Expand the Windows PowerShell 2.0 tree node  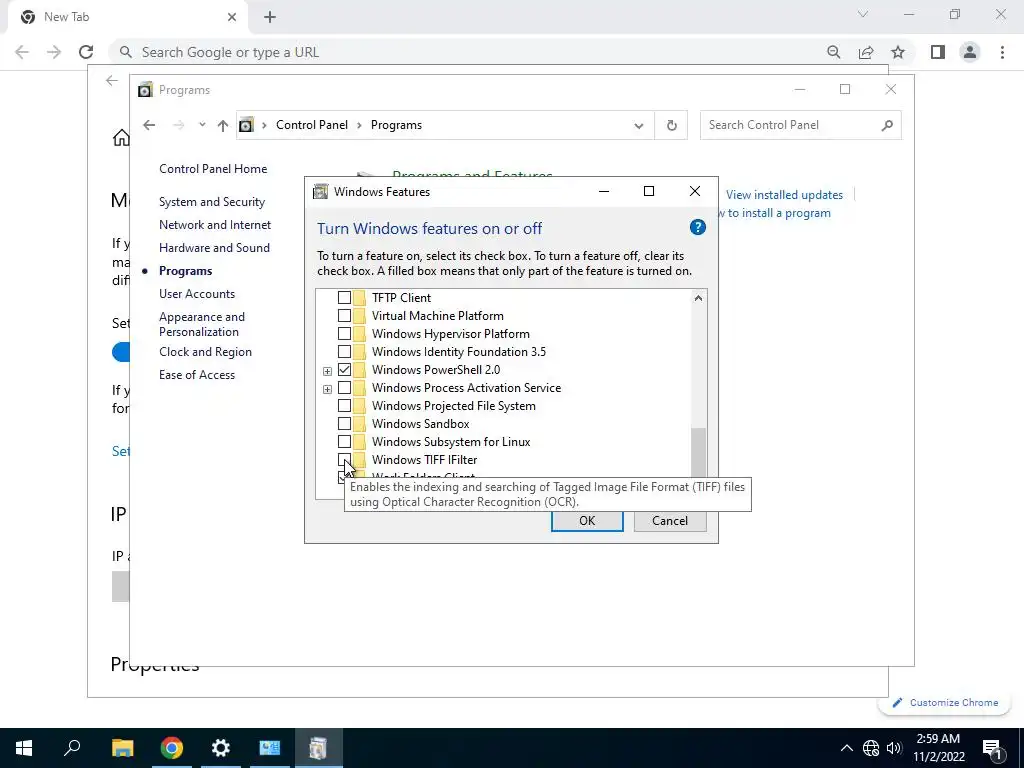pos(327,371)
